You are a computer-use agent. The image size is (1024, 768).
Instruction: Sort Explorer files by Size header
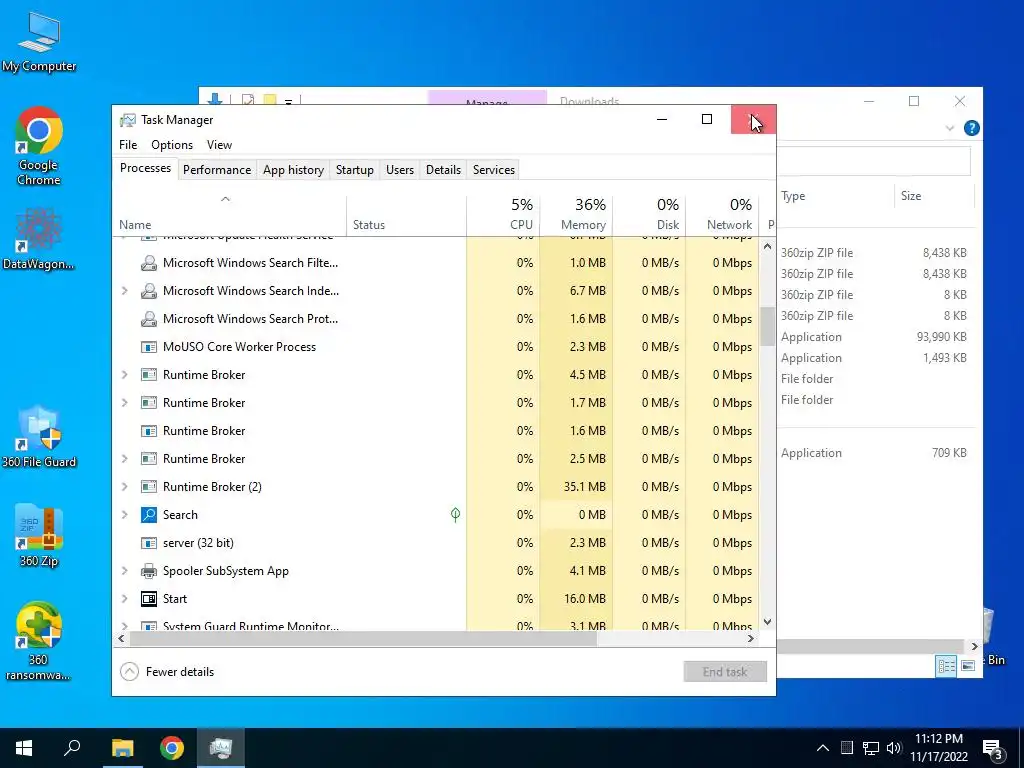(934, 196)
